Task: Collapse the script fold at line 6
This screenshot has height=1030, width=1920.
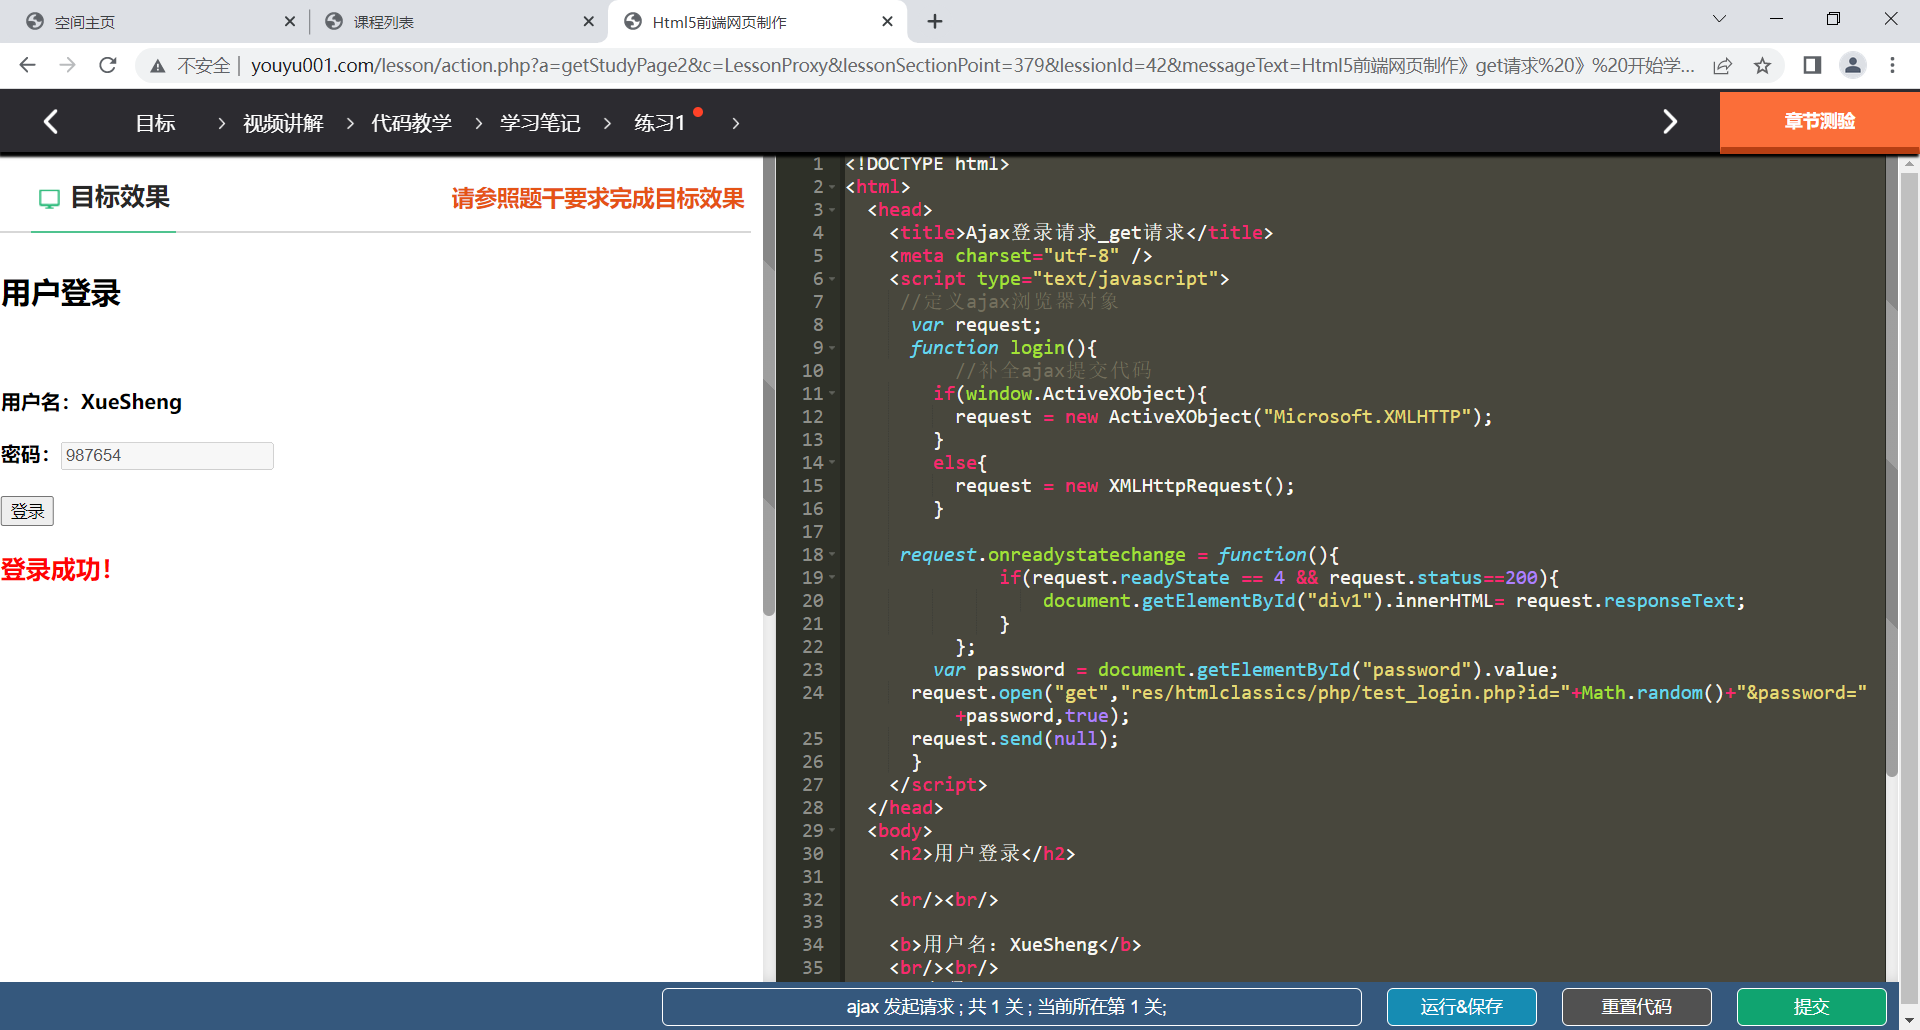Action: [832, 279]
